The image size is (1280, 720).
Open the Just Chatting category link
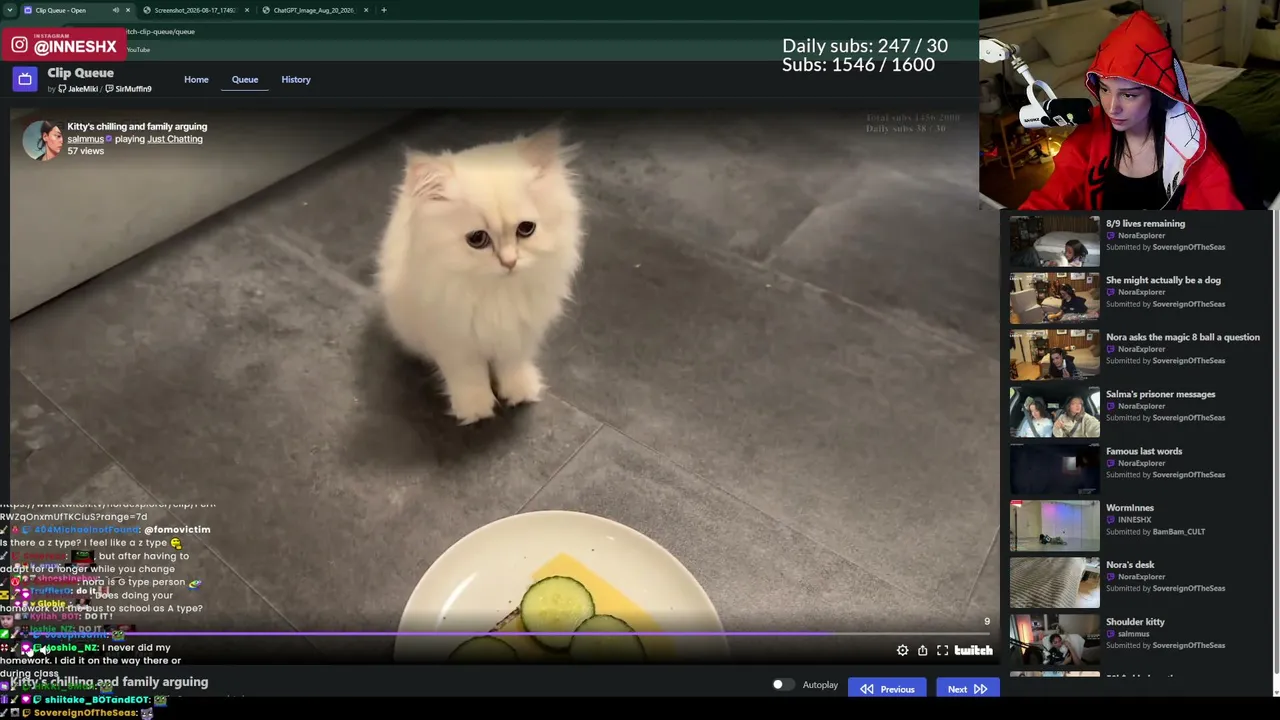tap(175, 139)
